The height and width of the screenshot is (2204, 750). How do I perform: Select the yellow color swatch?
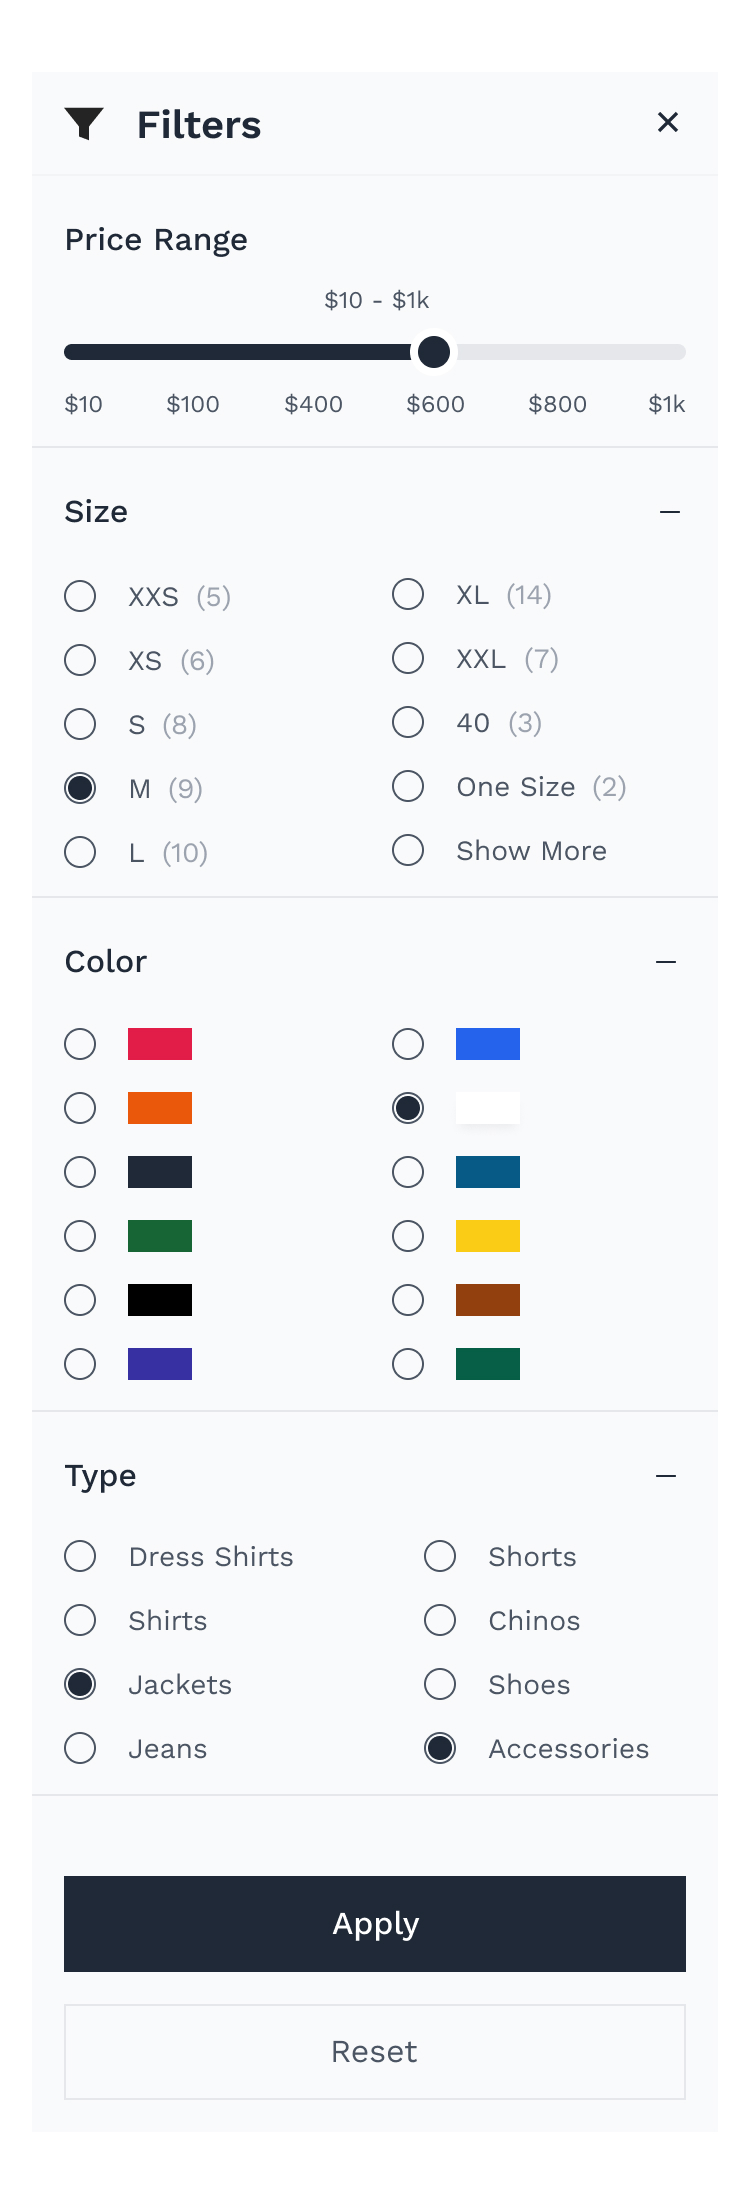pyautogui.click(x=488, y=1236)
